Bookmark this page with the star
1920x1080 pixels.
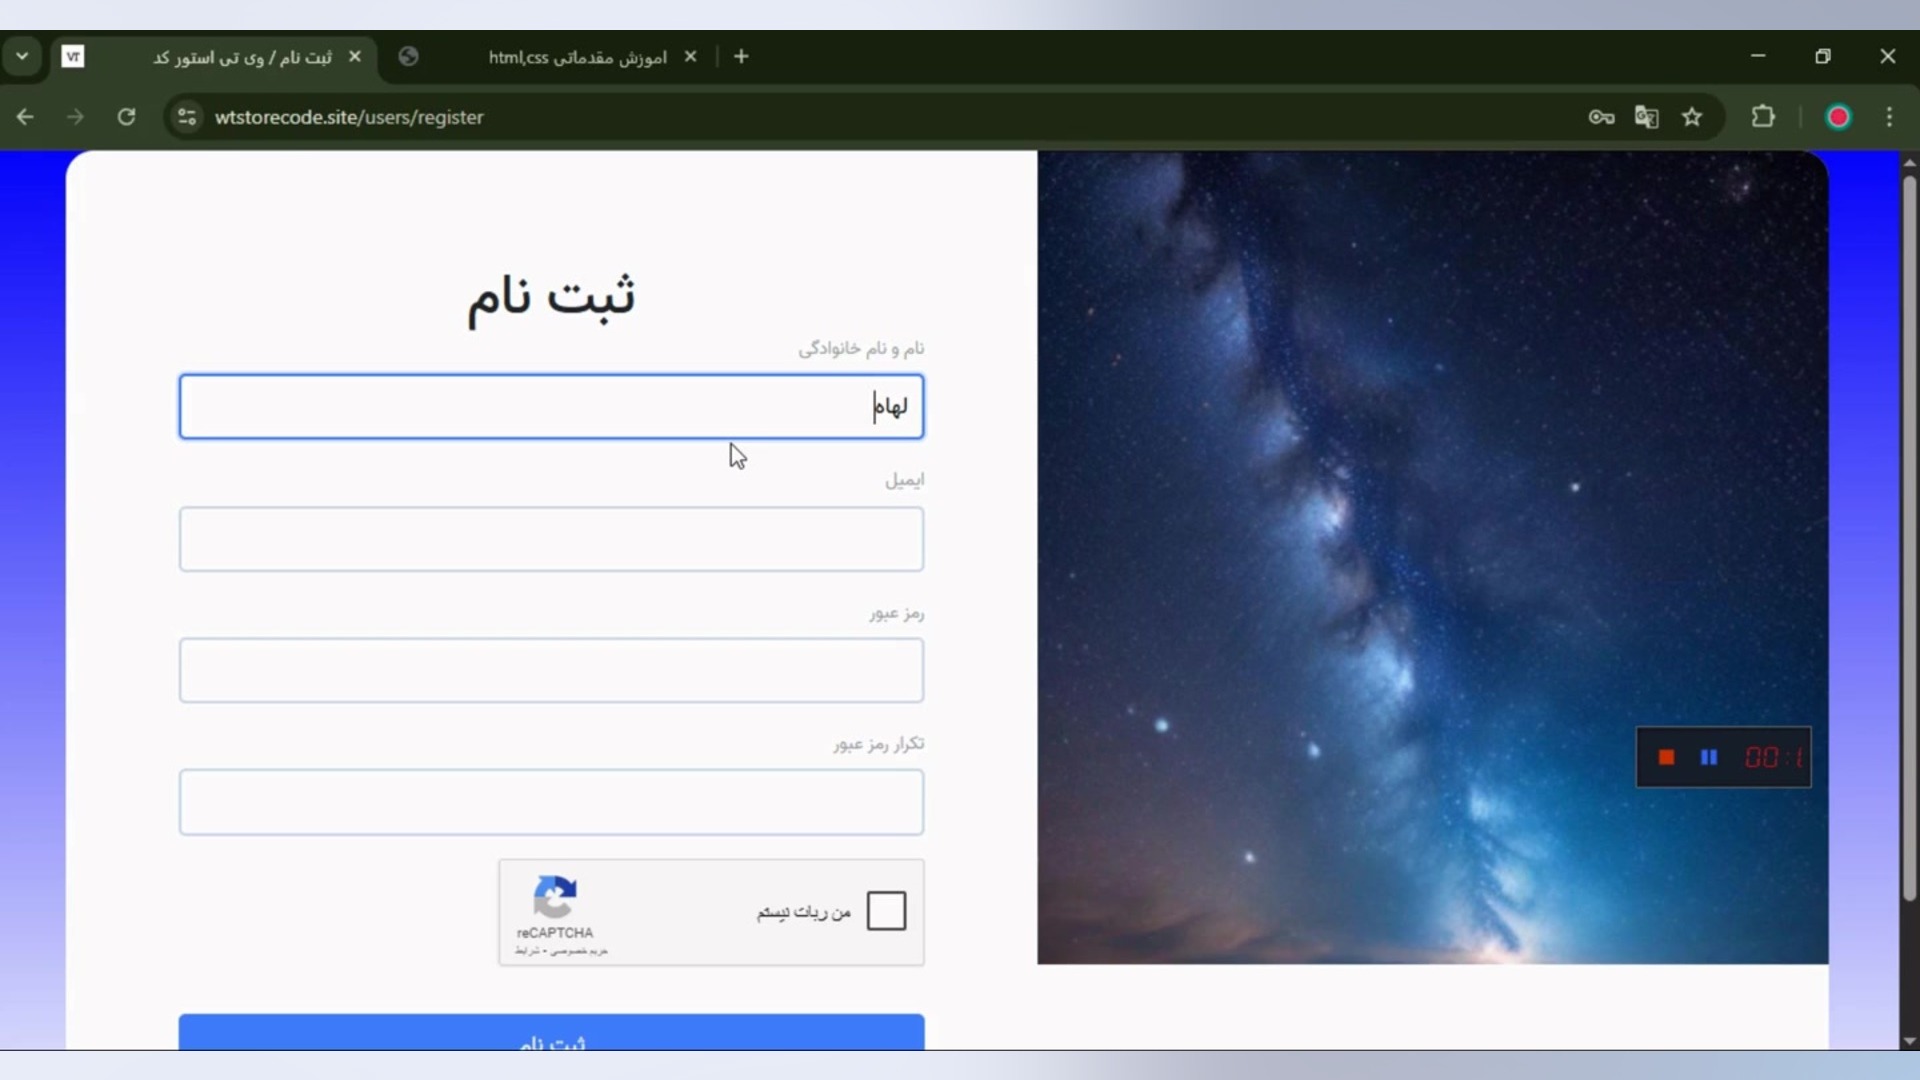coord(1692,117)
